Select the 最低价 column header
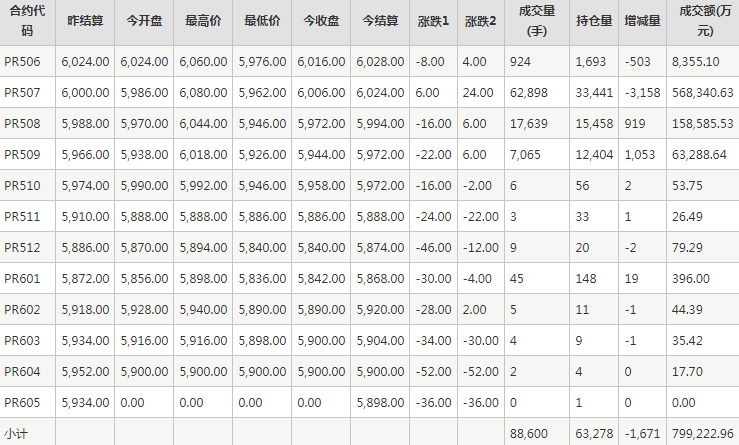This screenshot has width=739, height=445. pyautogui.click(x=262, y=21)
